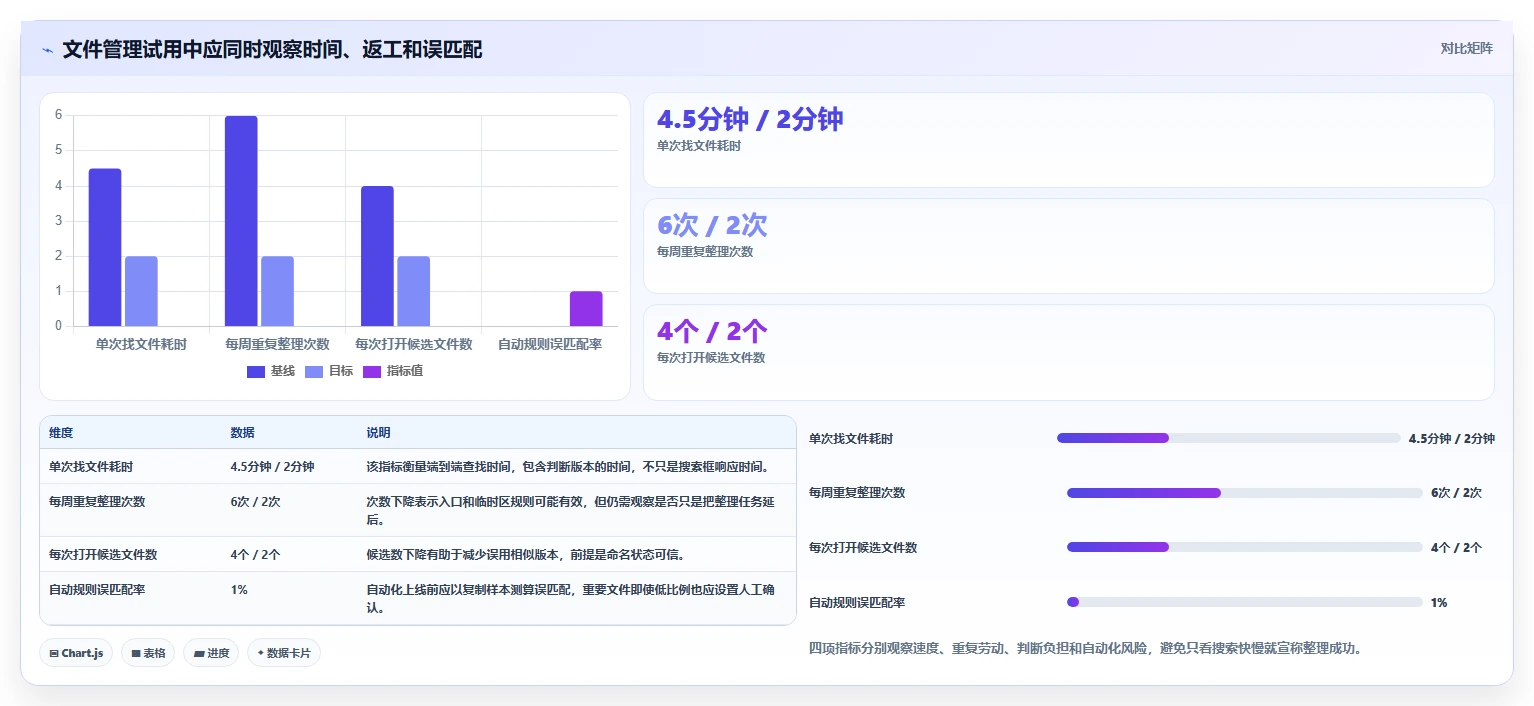The width and height of the screenshot is (1534, 706).
Task: Open the 6次 / 2次 data card
Action: click(x=1068, y=246)
